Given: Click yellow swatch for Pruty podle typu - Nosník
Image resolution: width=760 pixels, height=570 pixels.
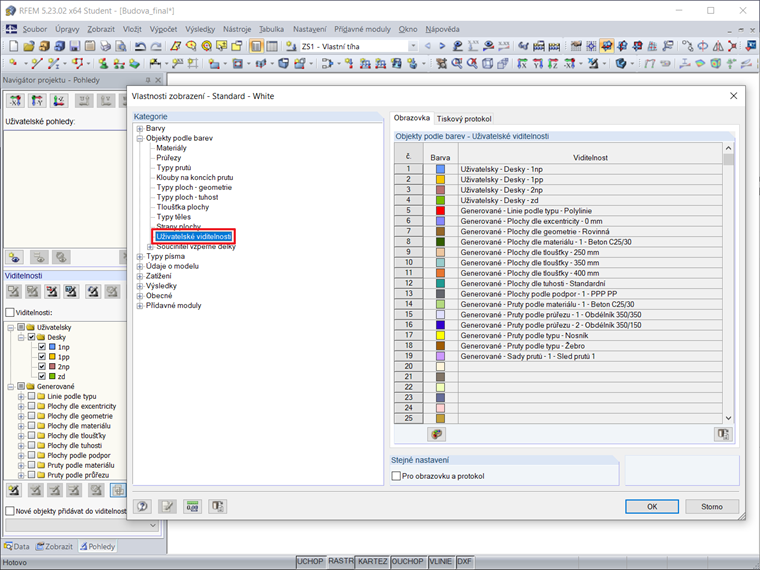Looking at the screenshot, I should coord(440,335).
